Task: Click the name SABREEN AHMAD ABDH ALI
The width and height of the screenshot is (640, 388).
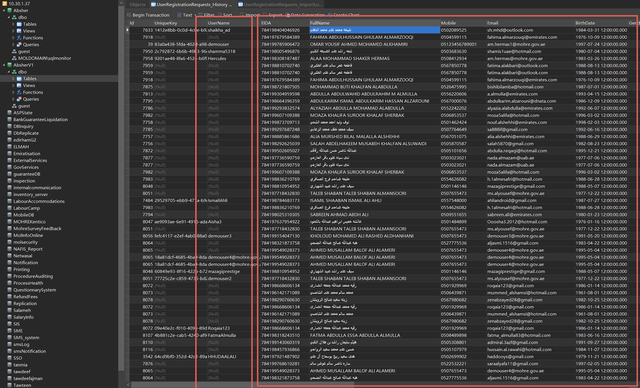Action: click(x=339, y=215)
